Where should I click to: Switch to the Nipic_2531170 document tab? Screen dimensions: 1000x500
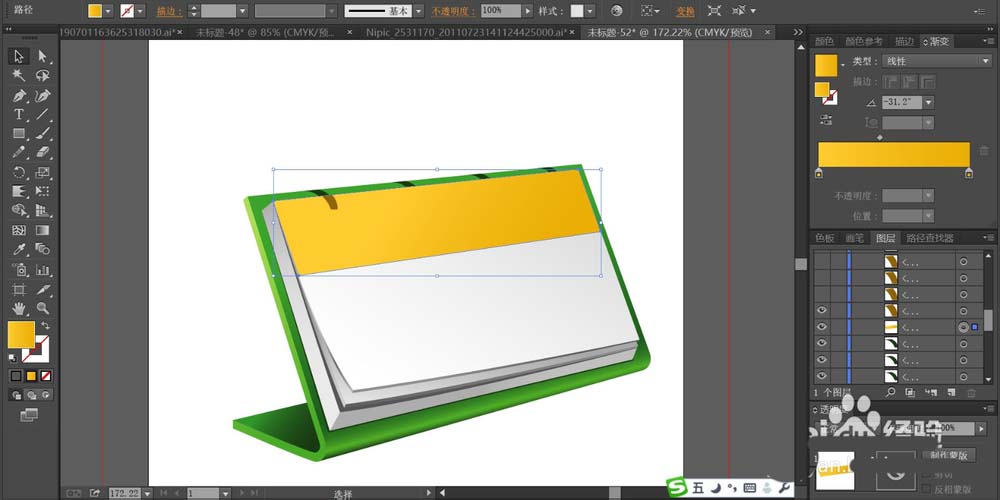coord(467,32)
